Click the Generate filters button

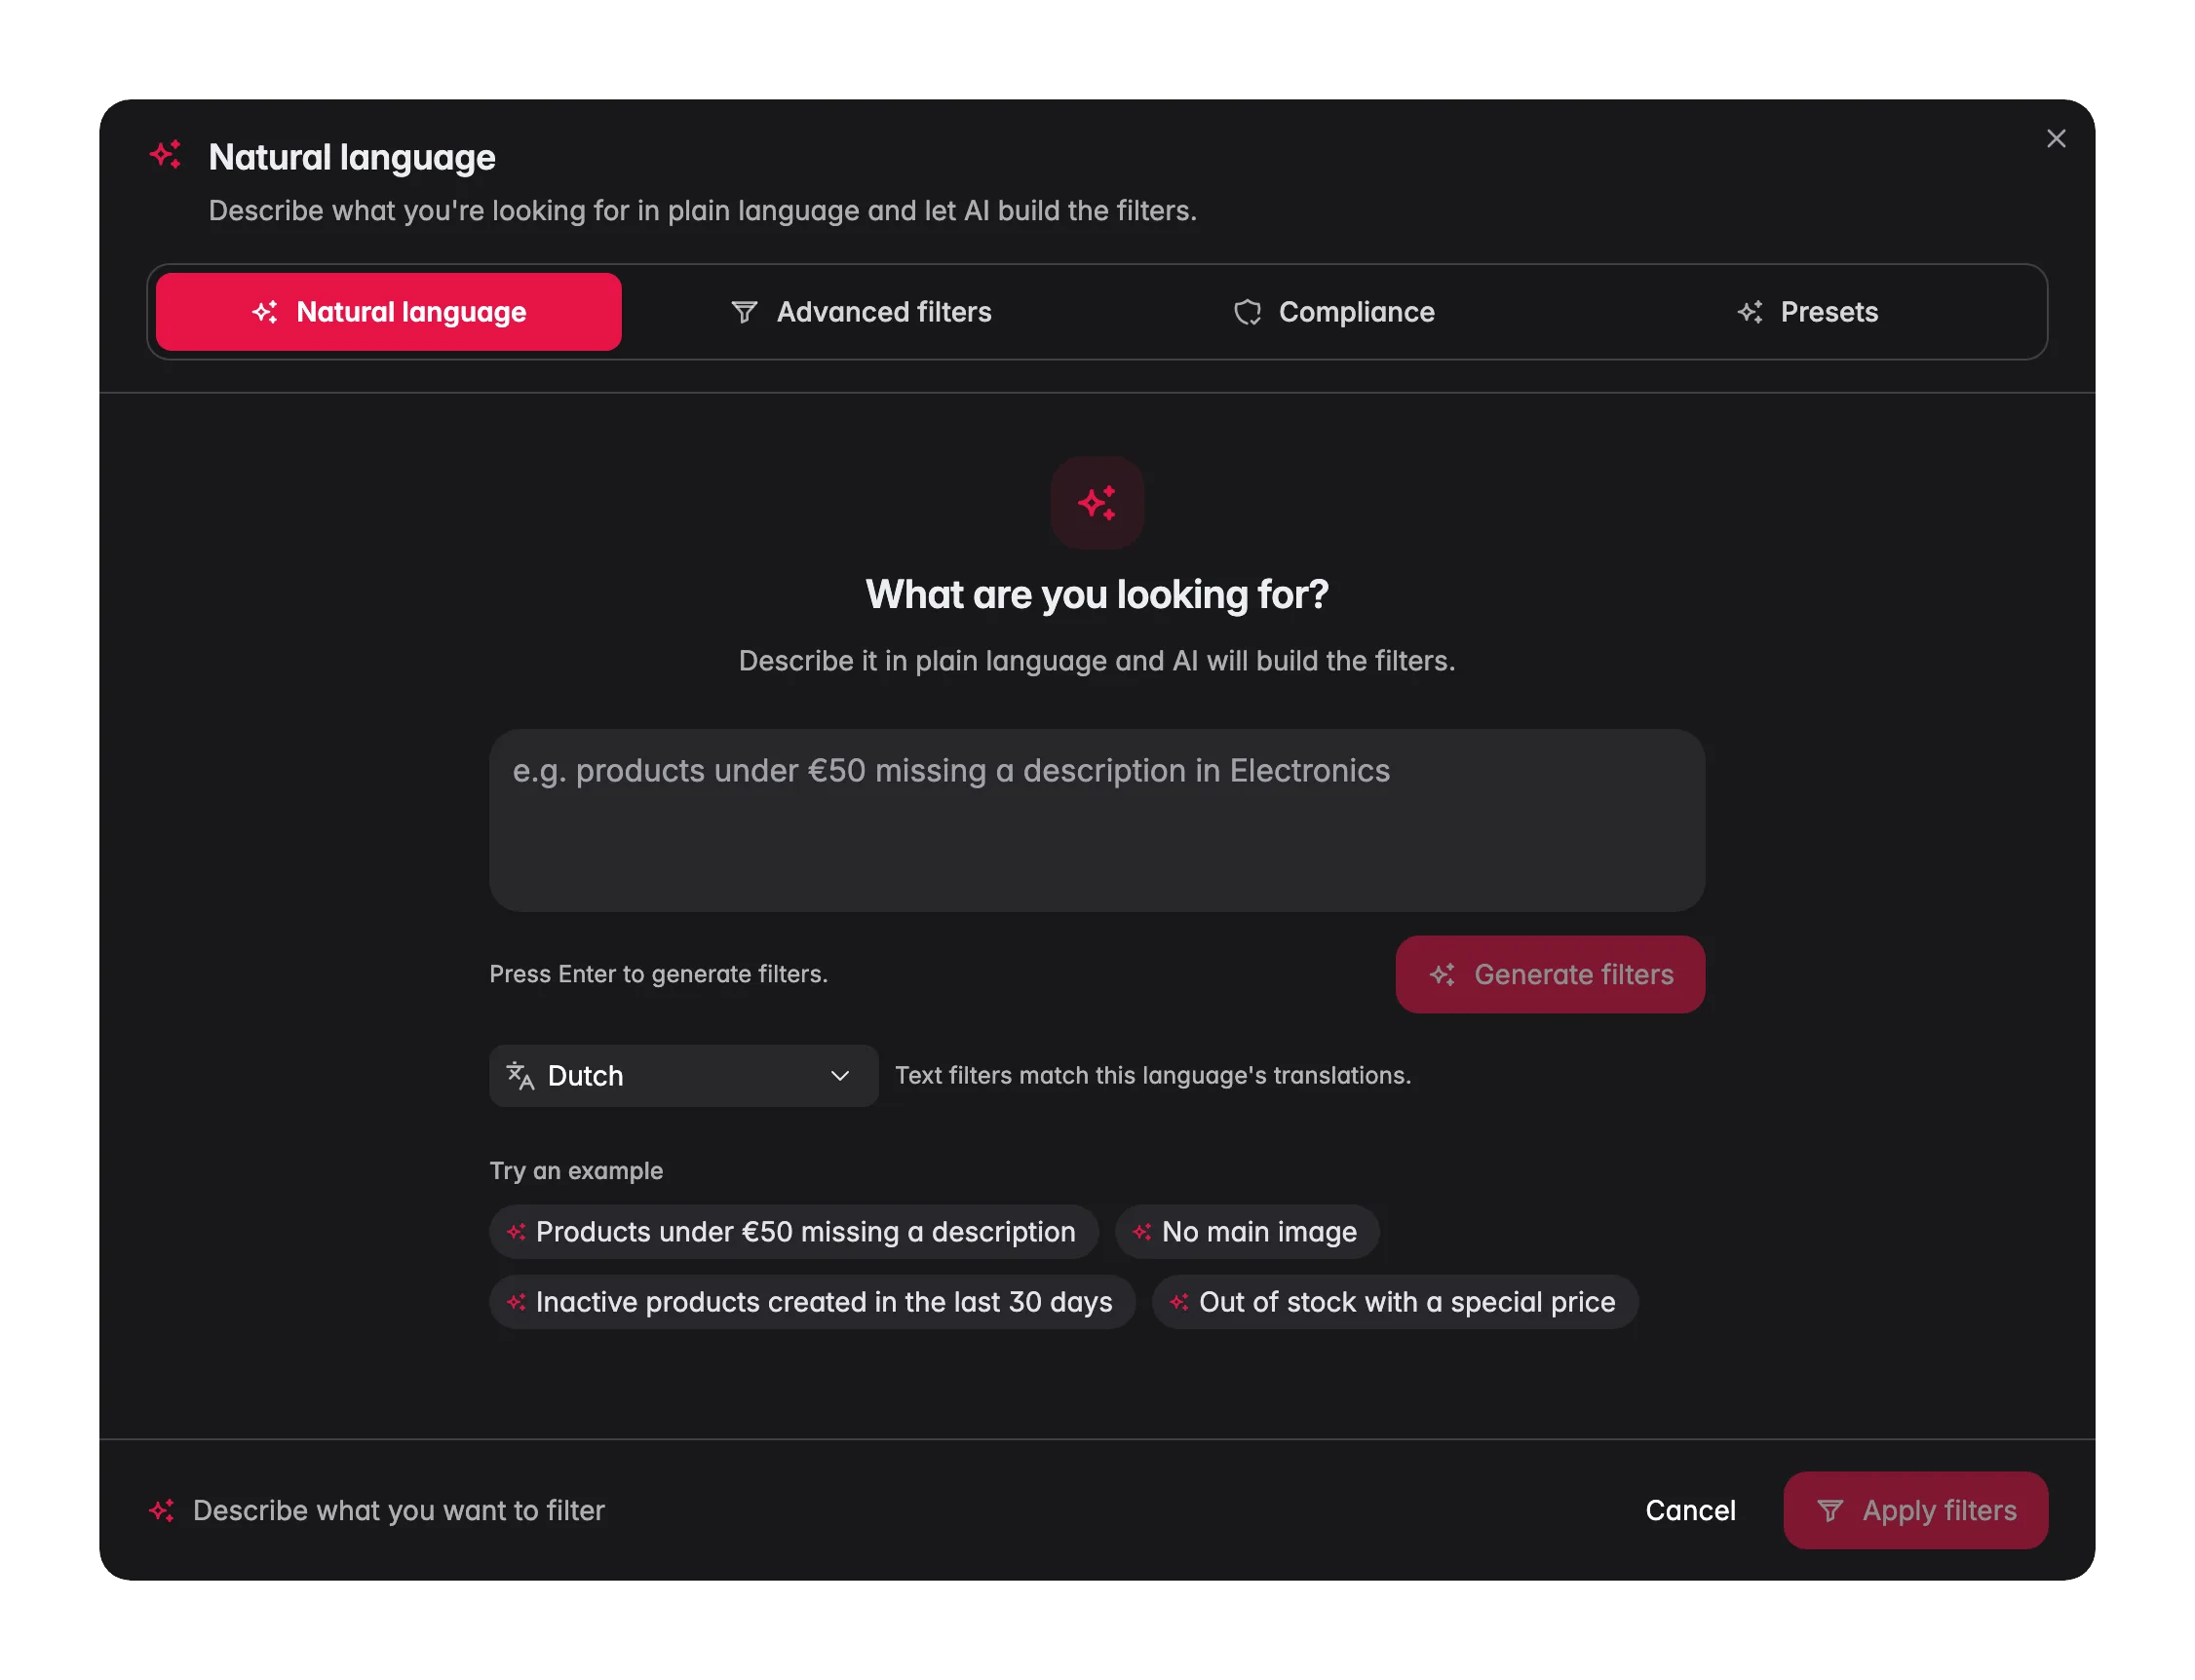click(1550, 974)
